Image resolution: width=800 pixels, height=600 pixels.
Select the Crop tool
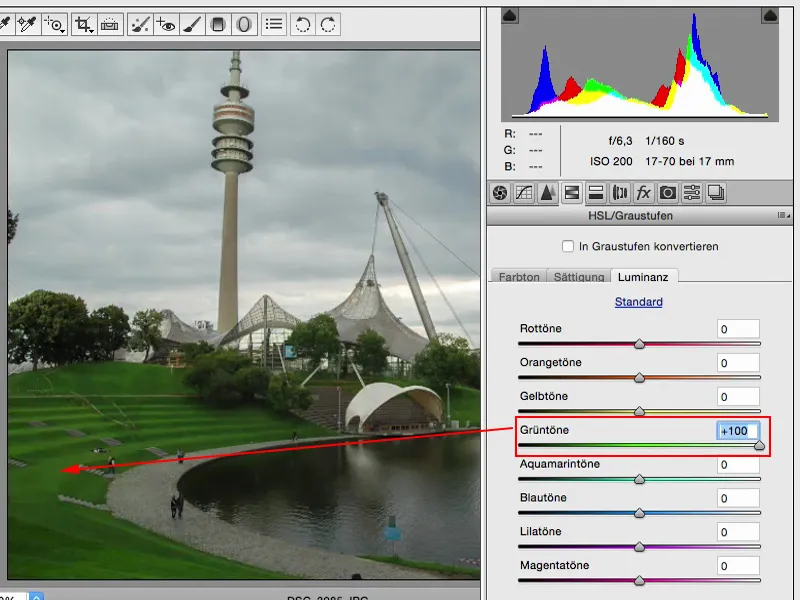coord(84,24)
